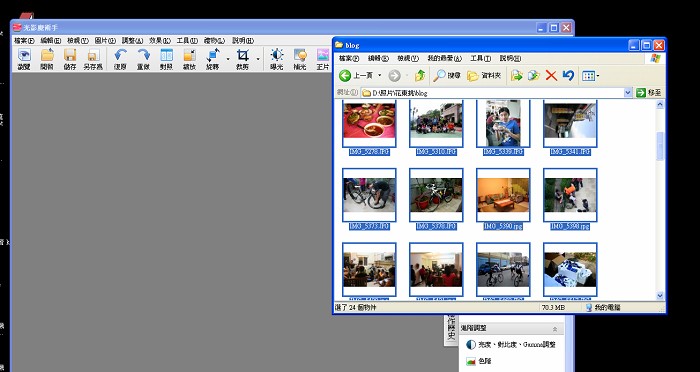This screenshot has height=372, width=700.
Task: Open the 編輯 menu in 光影魔術手
Action: point(50,41)
